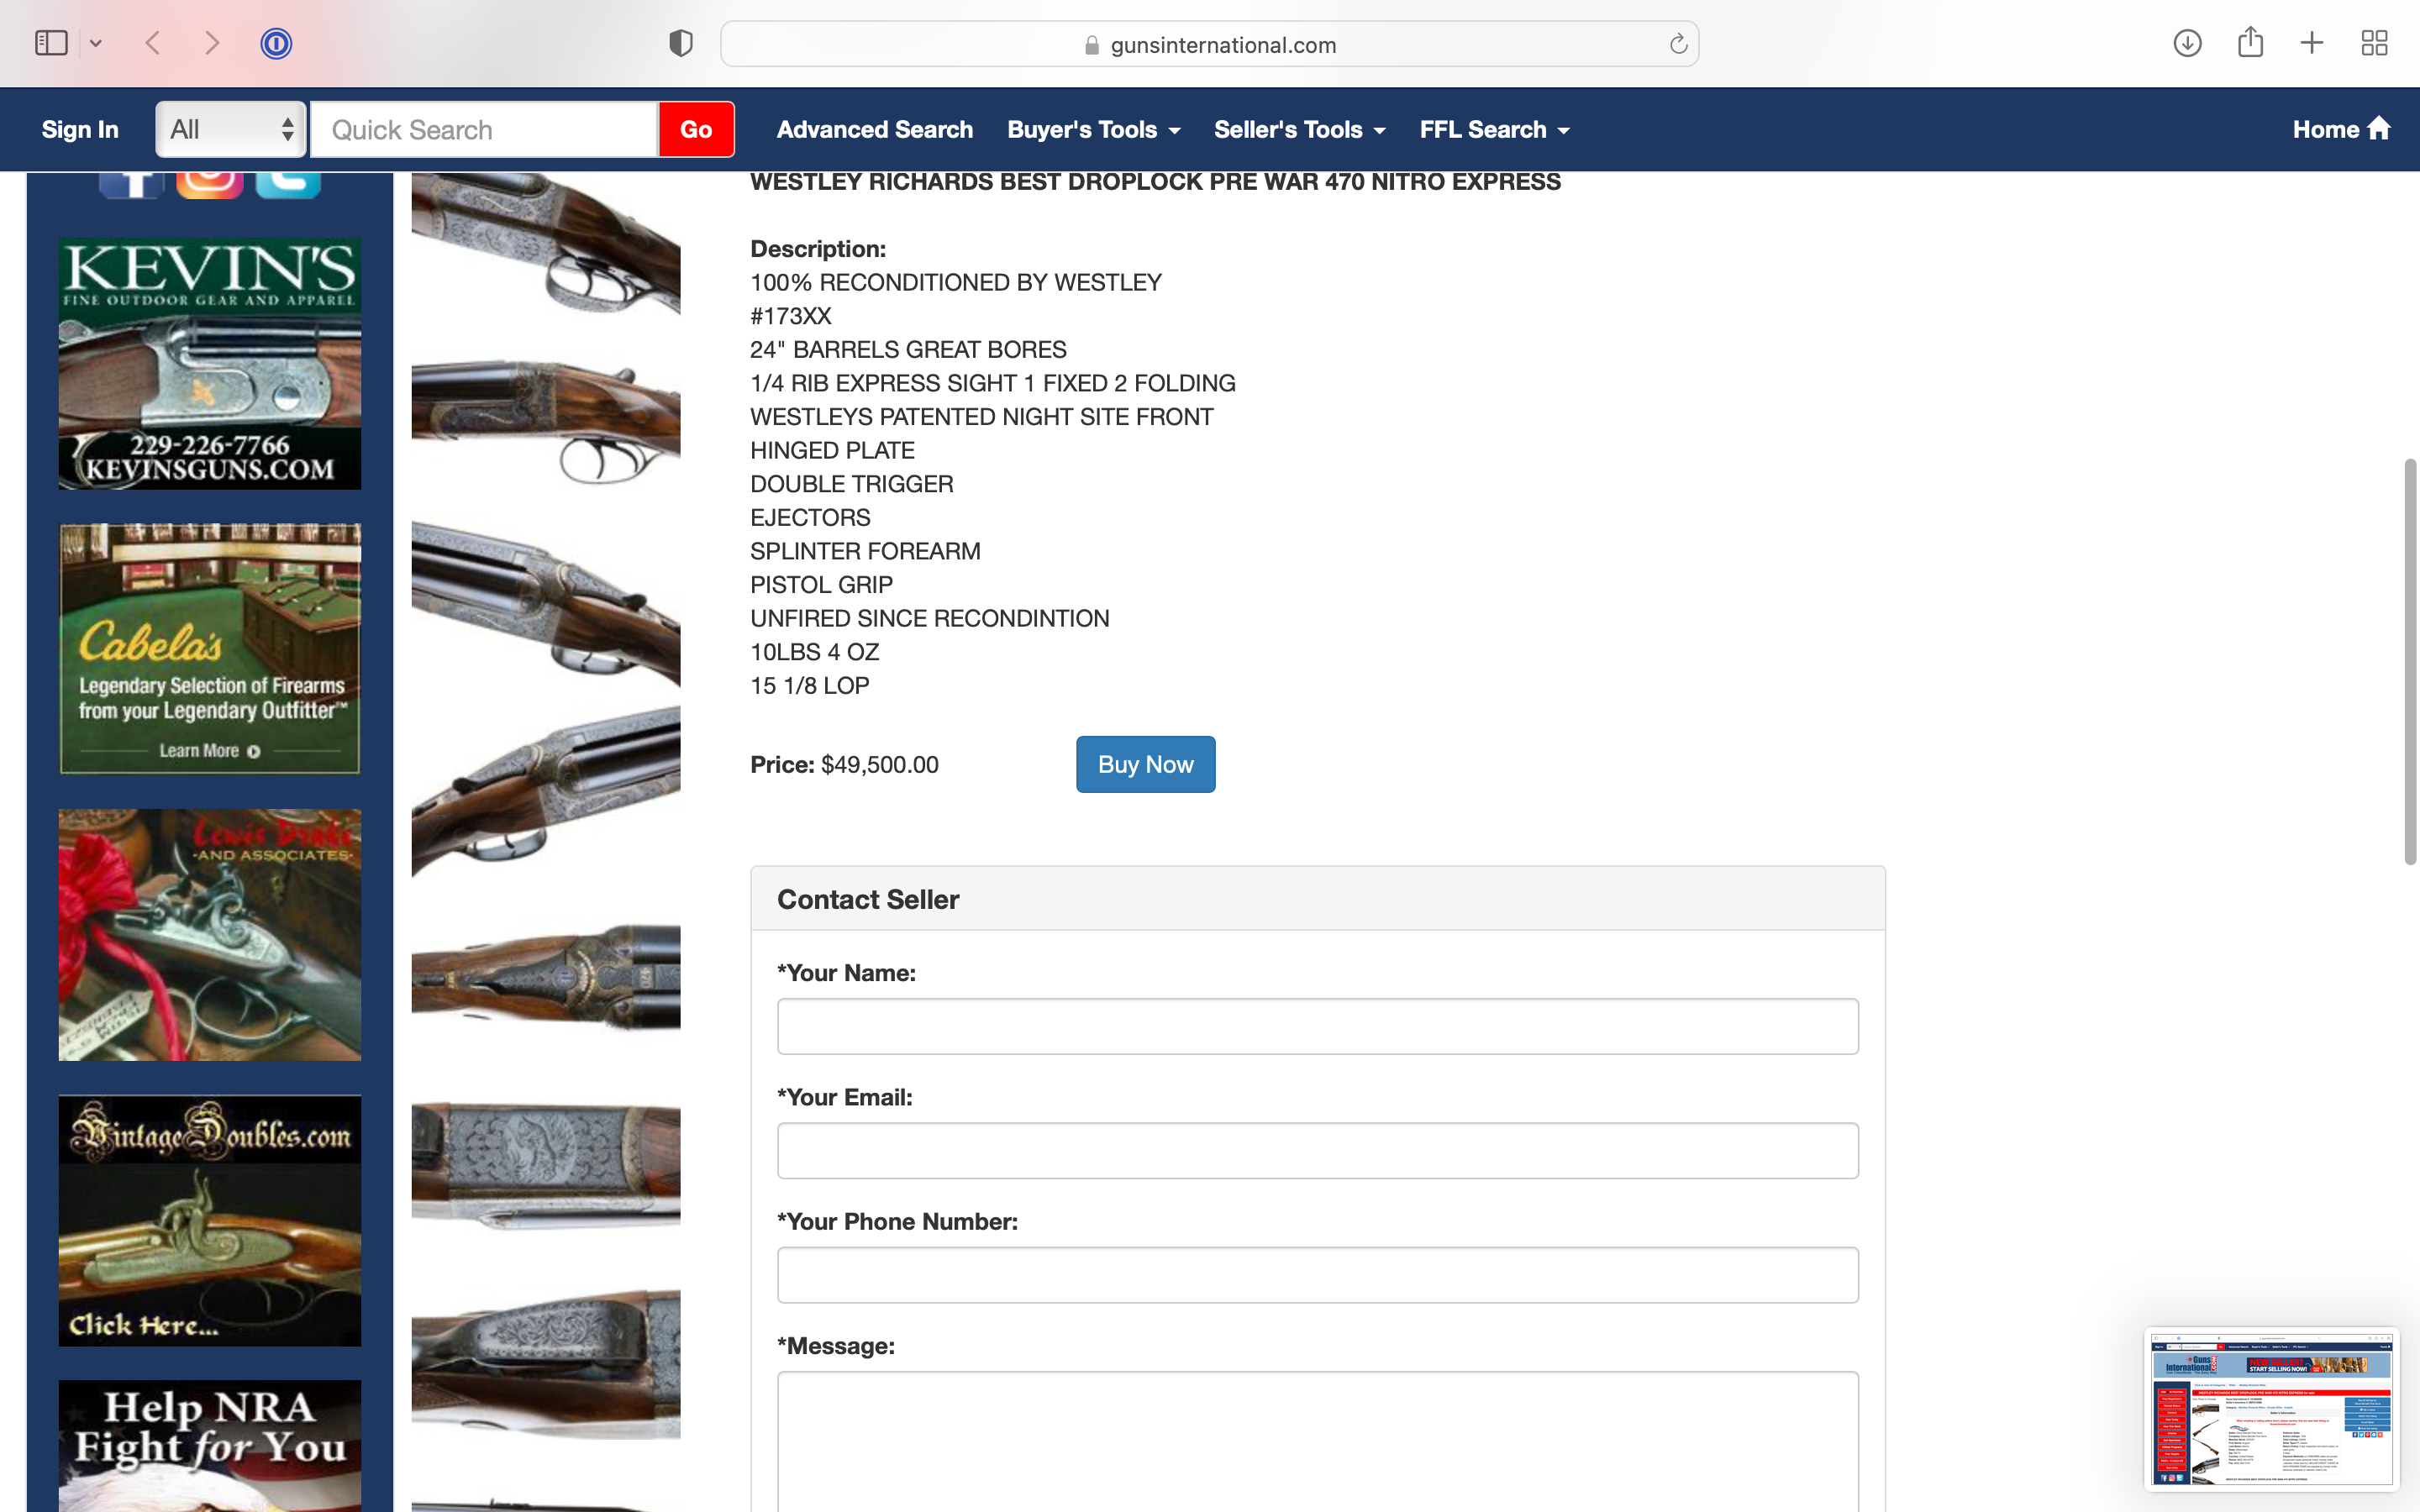Screen dimensions: 2420x1512
Task: Show the tab overview grid icon
Action: [2374, 43]
